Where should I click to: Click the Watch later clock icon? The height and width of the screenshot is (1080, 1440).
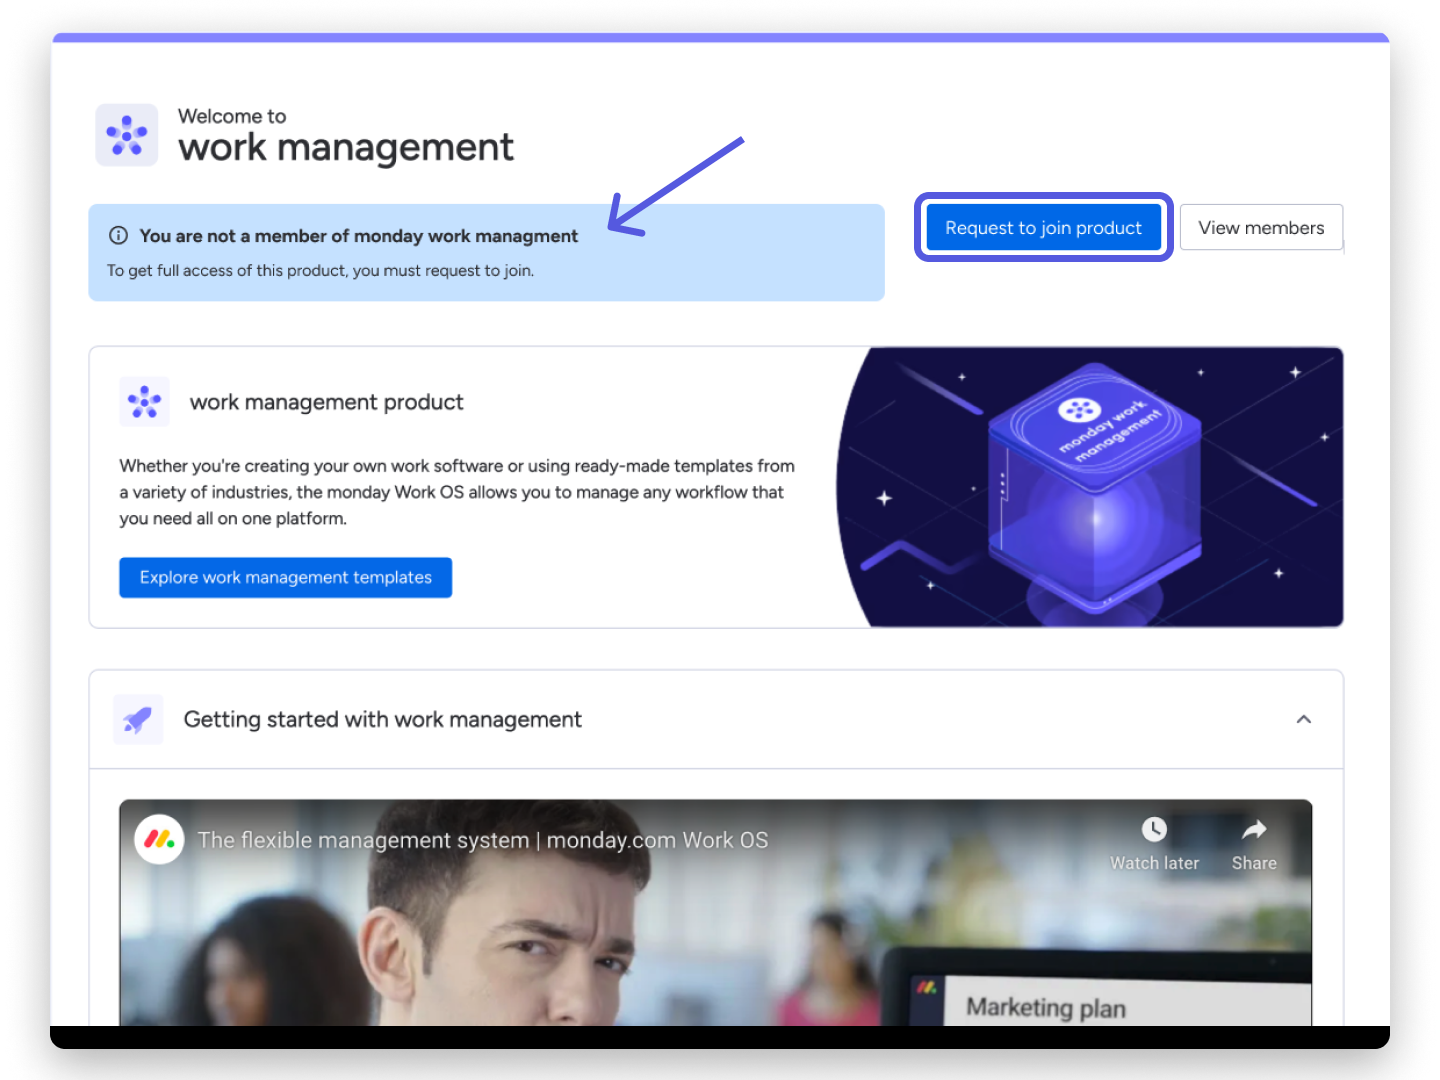pyautogui.click(x=1154, y=829)
